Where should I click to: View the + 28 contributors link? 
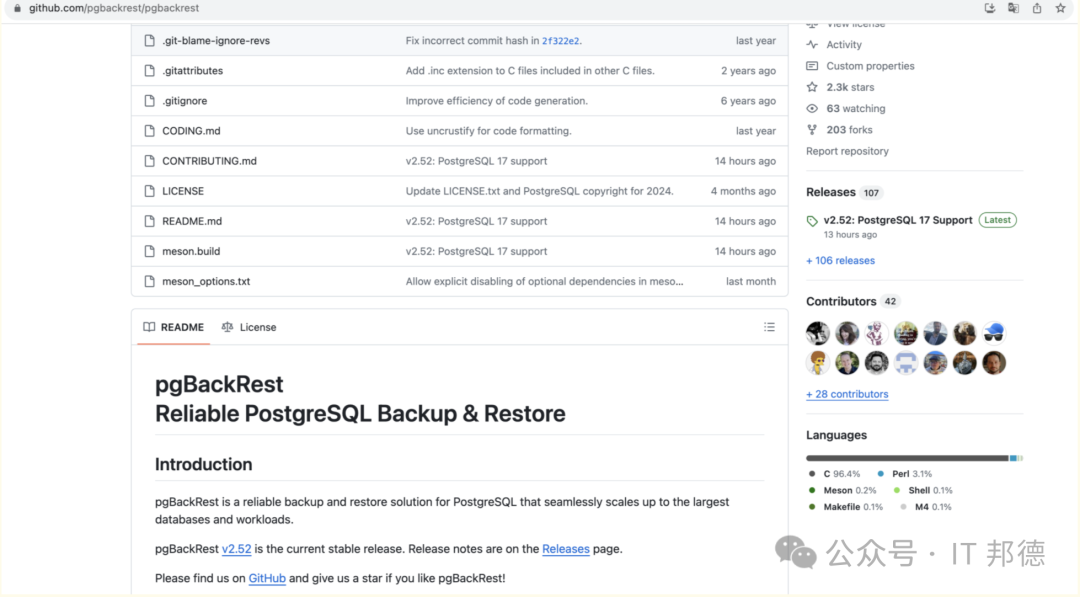(847, 394)
